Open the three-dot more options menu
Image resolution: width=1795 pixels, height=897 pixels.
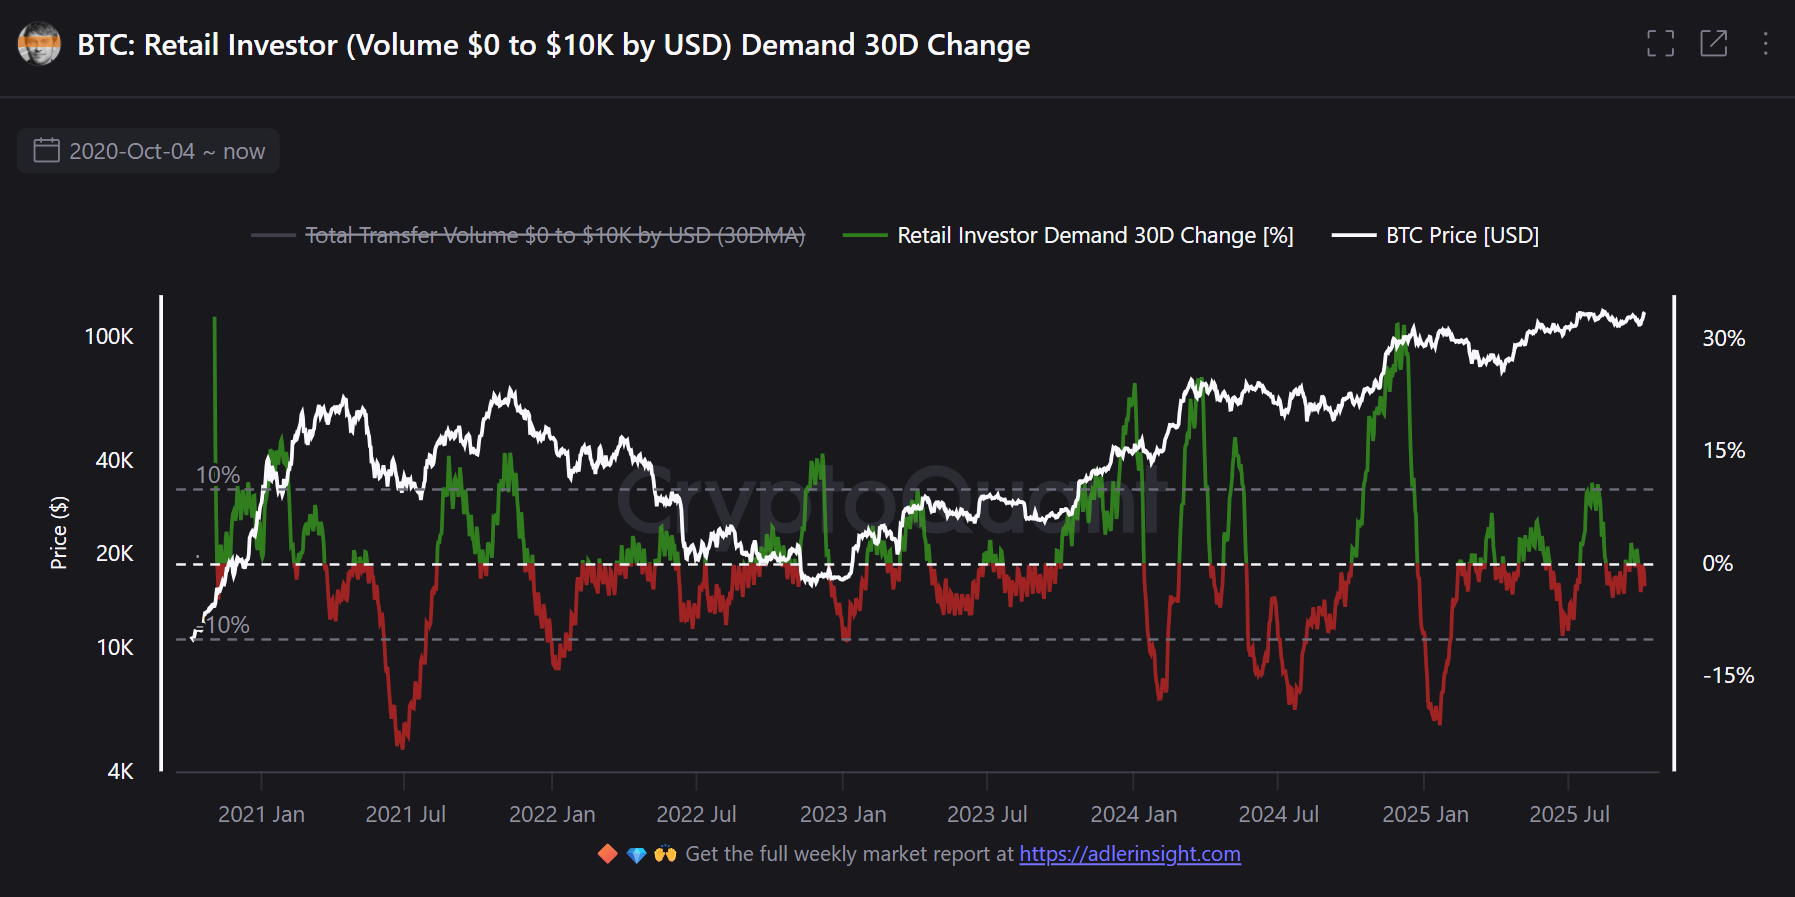tap(1765, 43)
